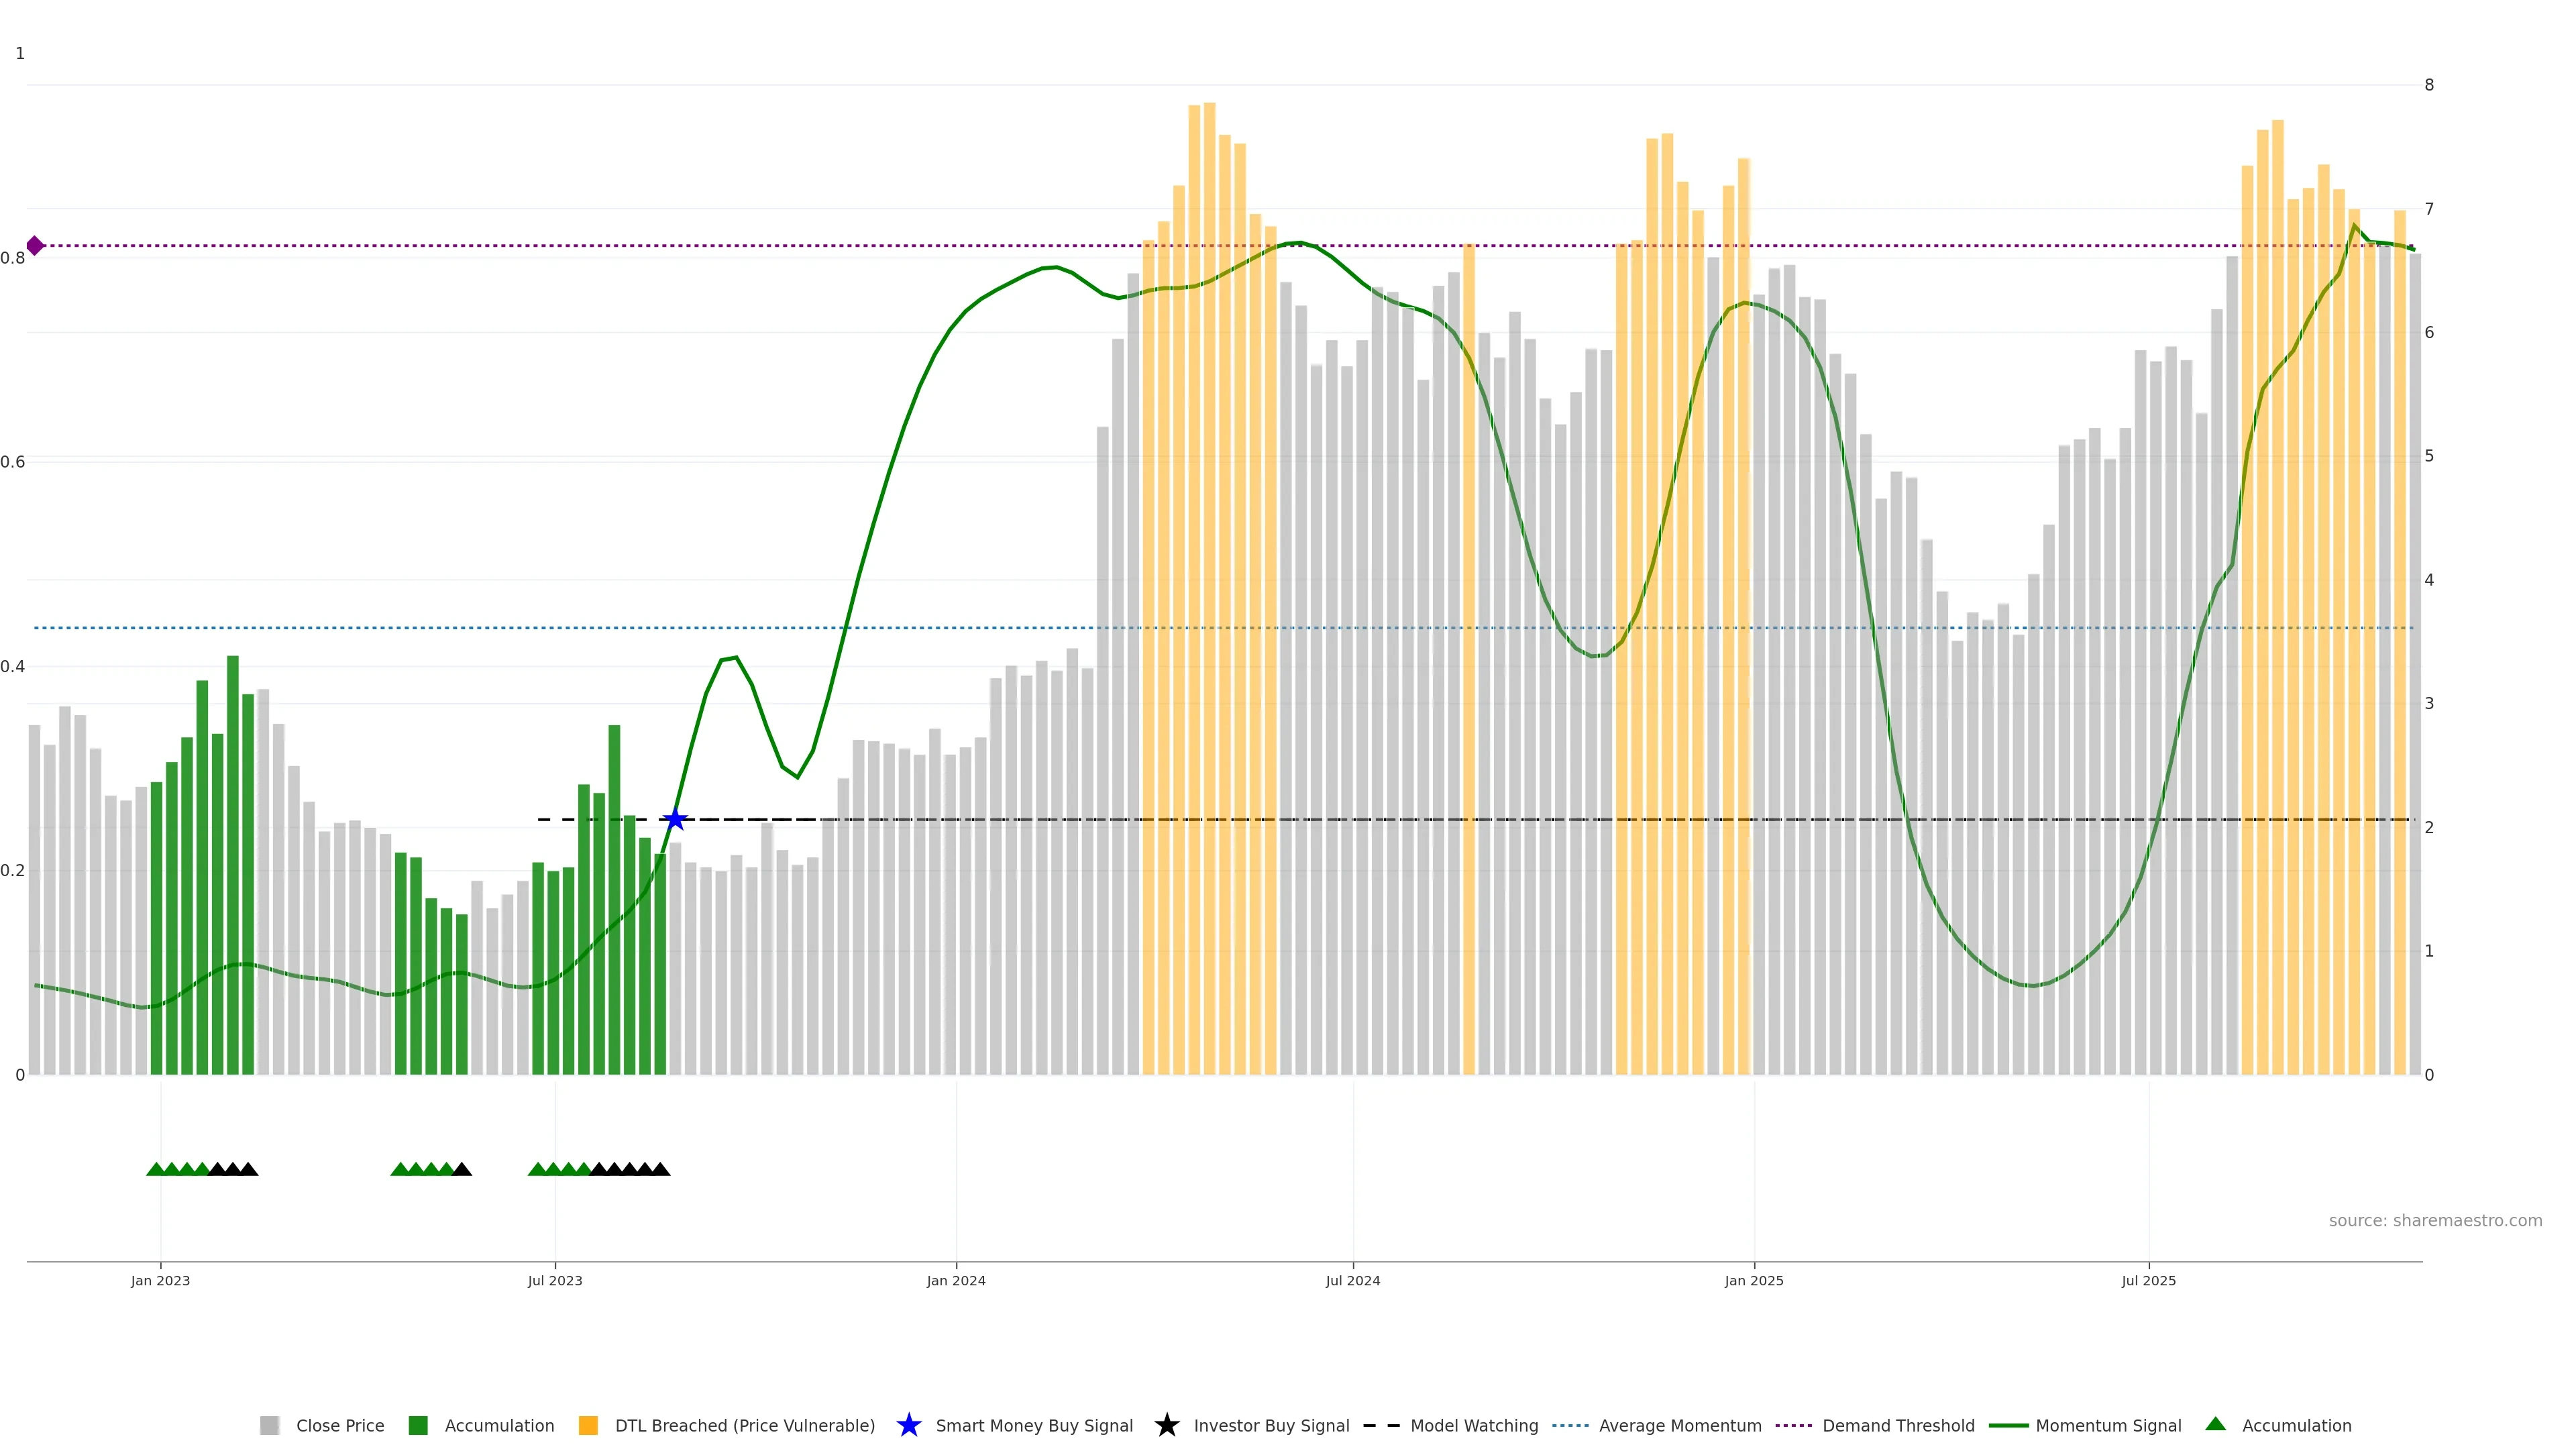Click the Model Watching dashed line legend icon

[1382, 1425]
